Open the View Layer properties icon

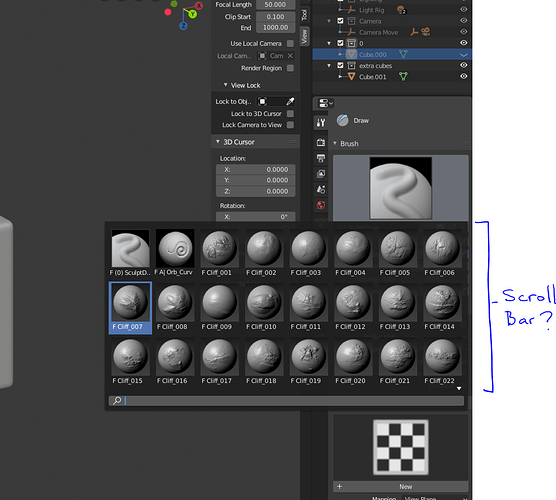(x=321, y=174)
